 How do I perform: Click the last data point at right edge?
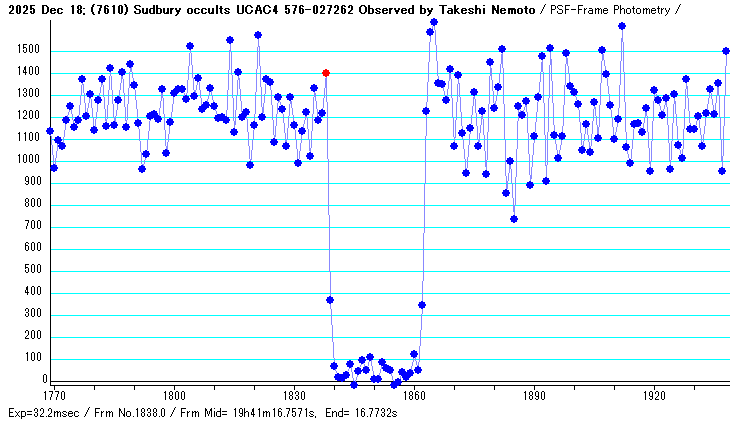pyautogui.click(x=726, y=51)
